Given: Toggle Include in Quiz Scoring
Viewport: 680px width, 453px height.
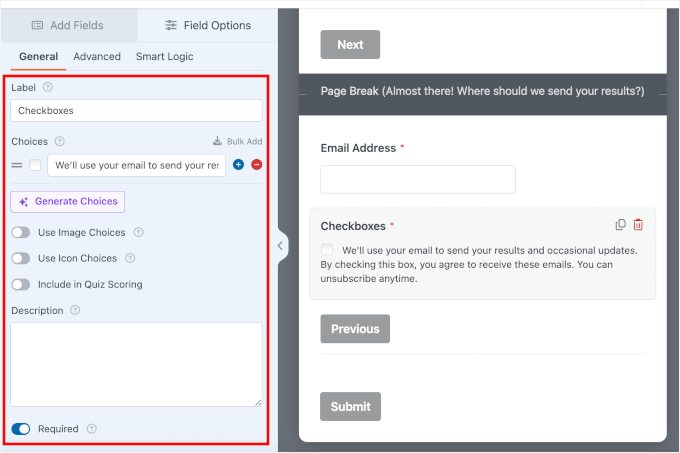Looking at the screenshot, I should click(20, 284).
